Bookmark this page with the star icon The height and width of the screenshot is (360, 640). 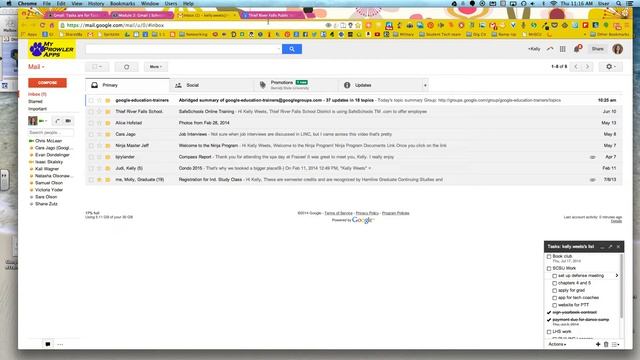[358, 25]
